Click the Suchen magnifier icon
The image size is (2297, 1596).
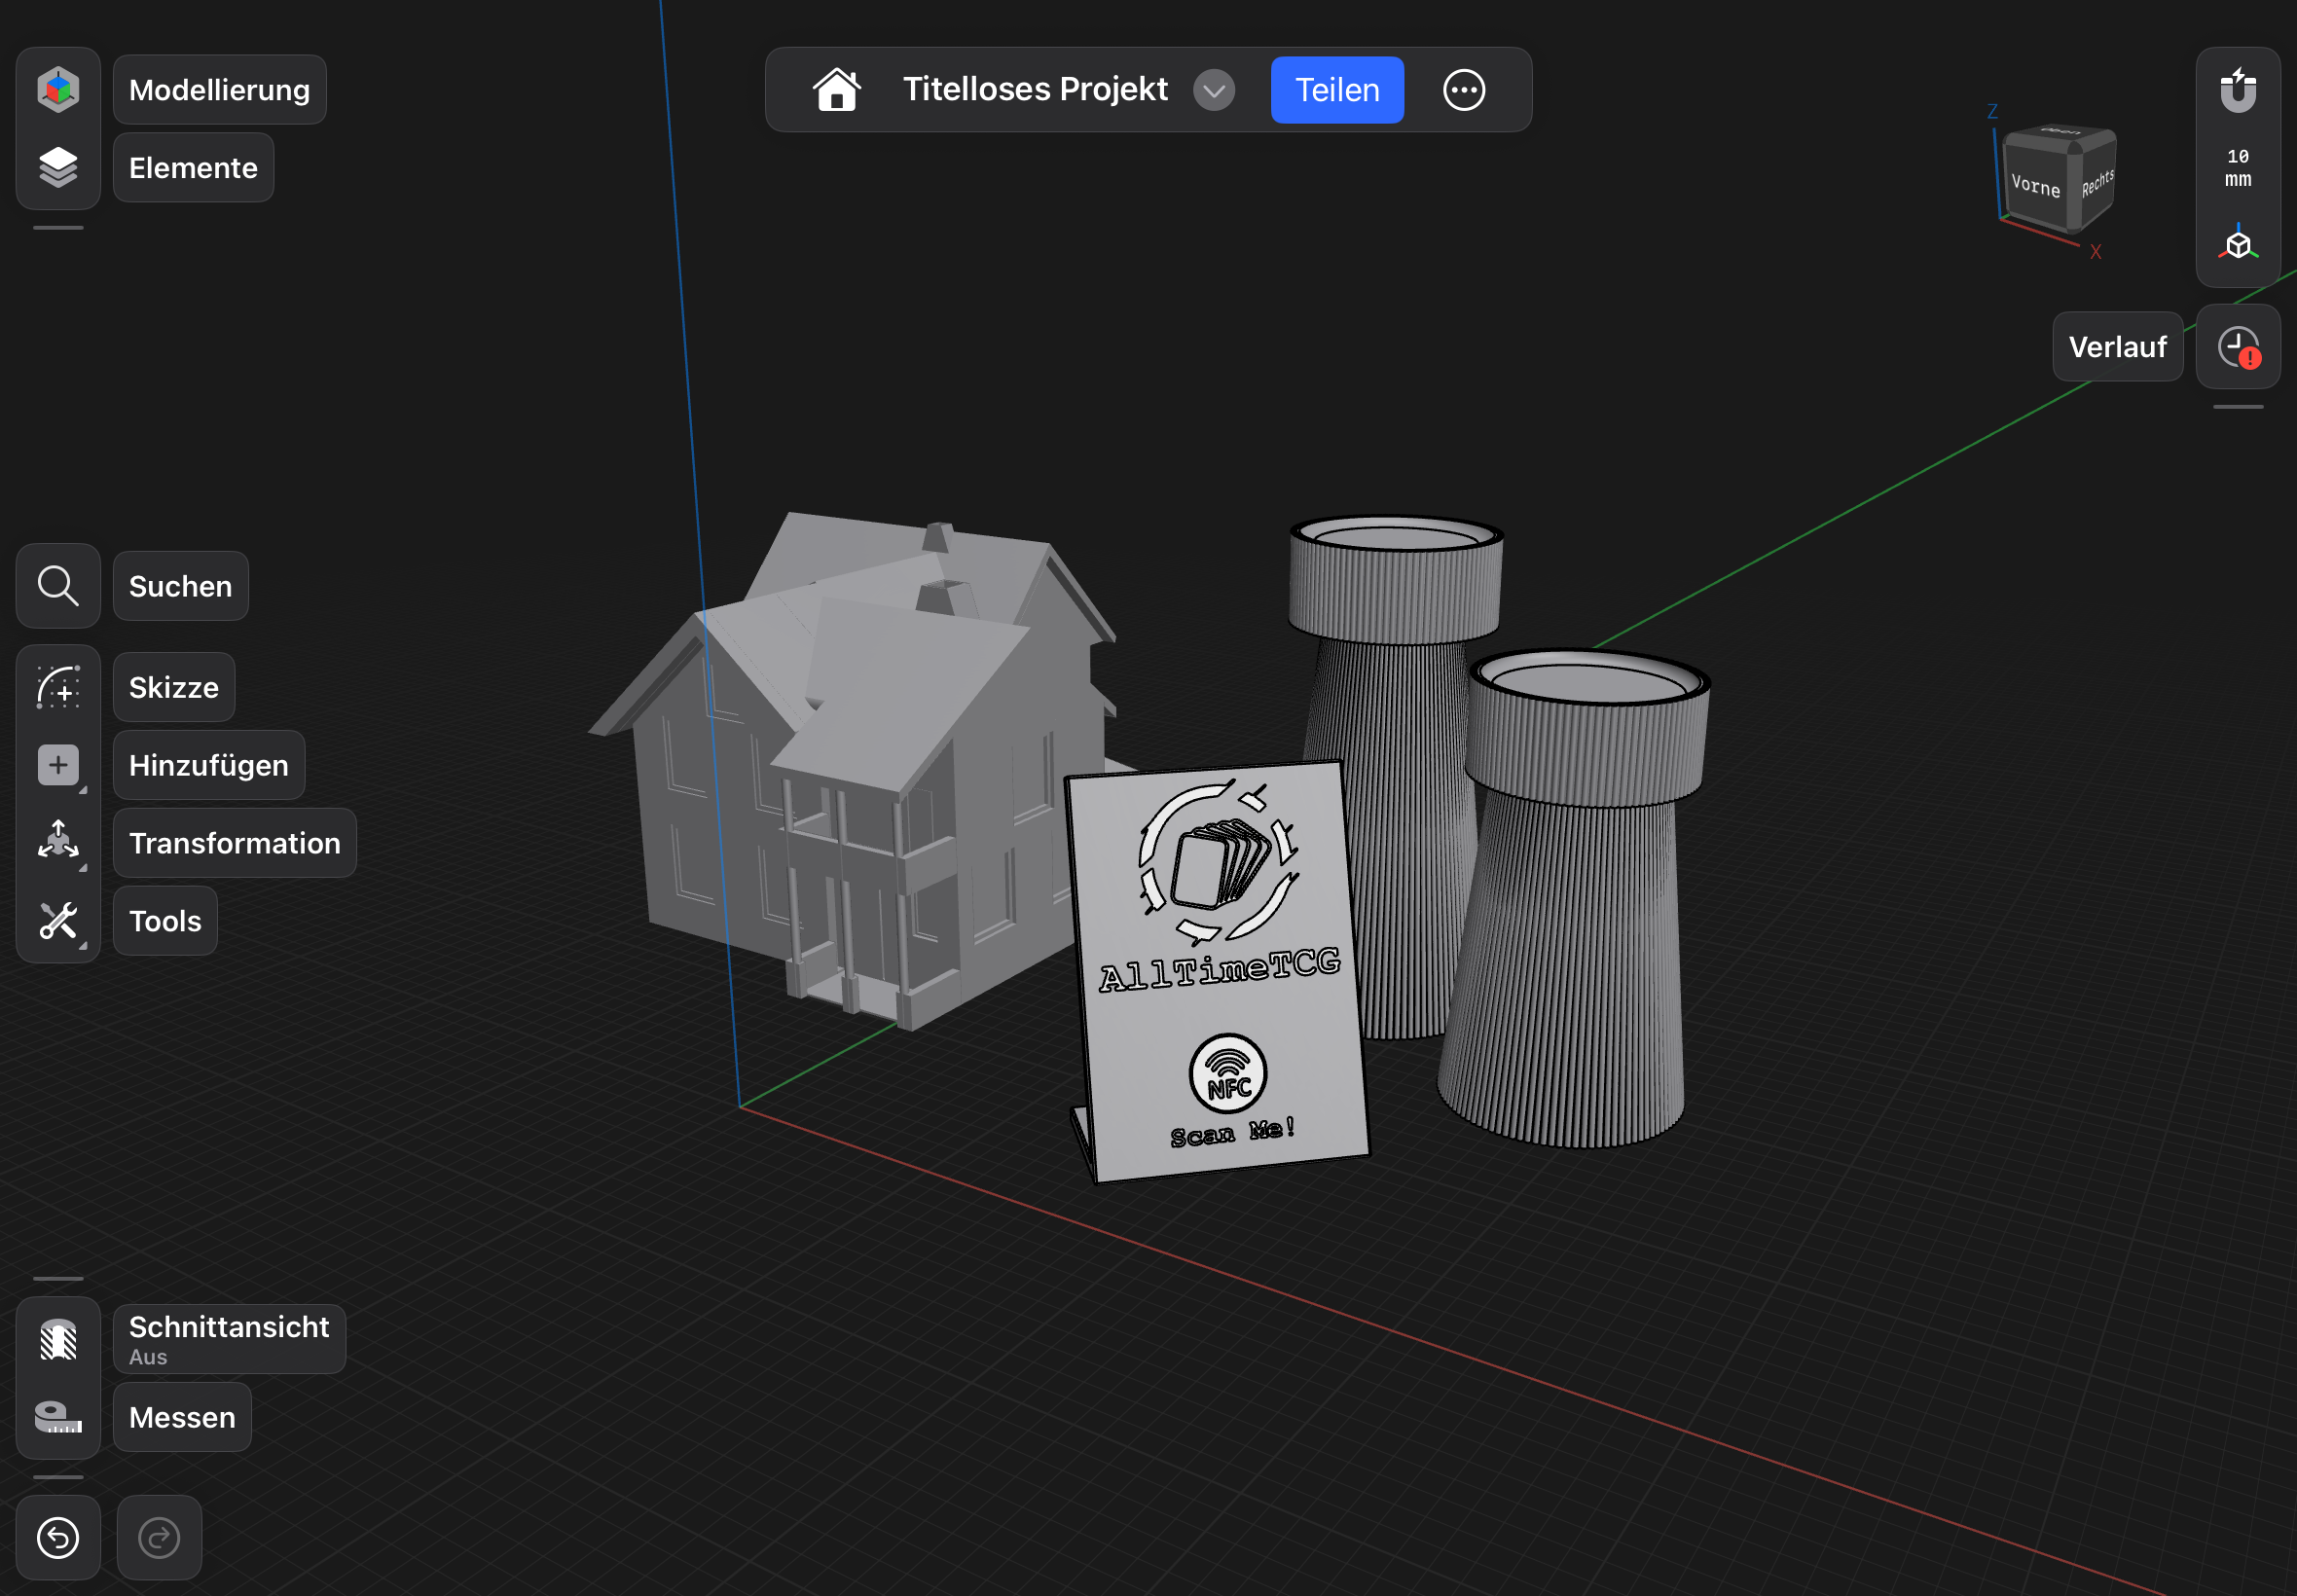[x=58, y=586]
